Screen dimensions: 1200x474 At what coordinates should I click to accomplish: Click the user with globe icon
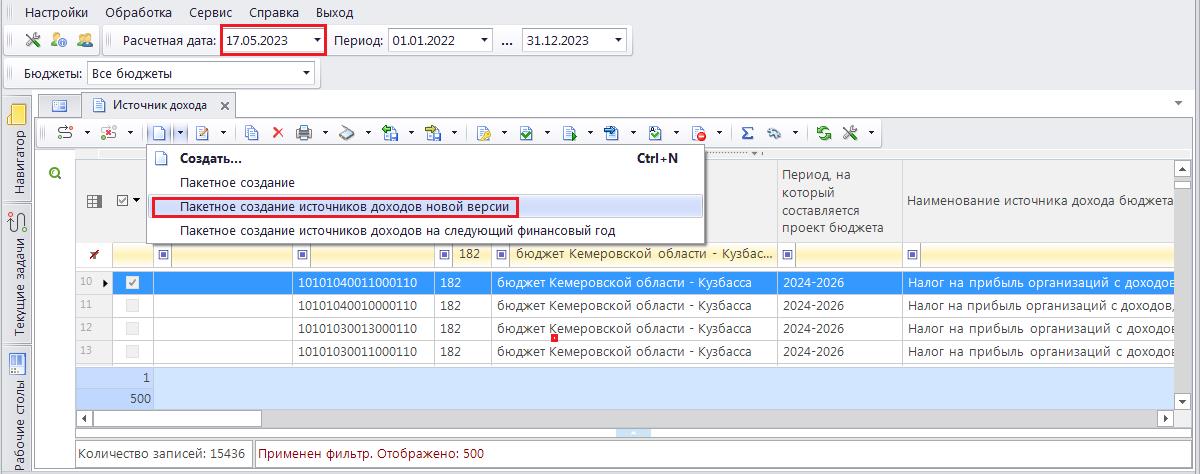(x=59, y=41)
